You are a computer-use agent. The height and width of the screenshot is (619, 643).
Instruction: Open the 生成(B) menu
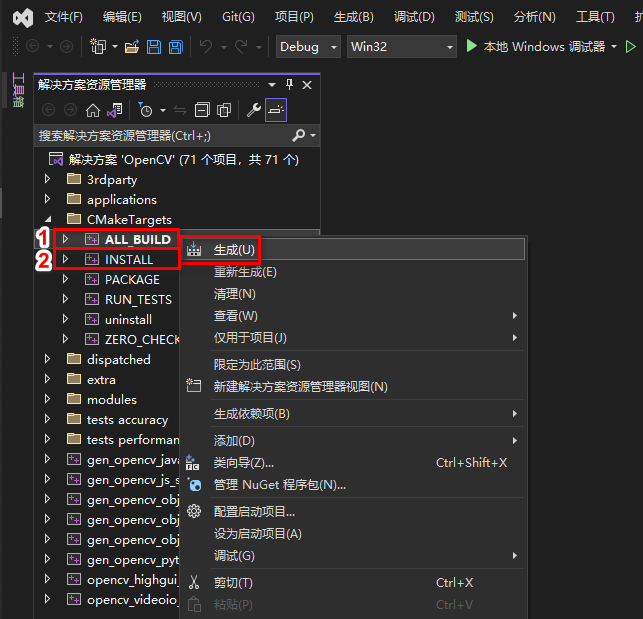pos(353,17)
